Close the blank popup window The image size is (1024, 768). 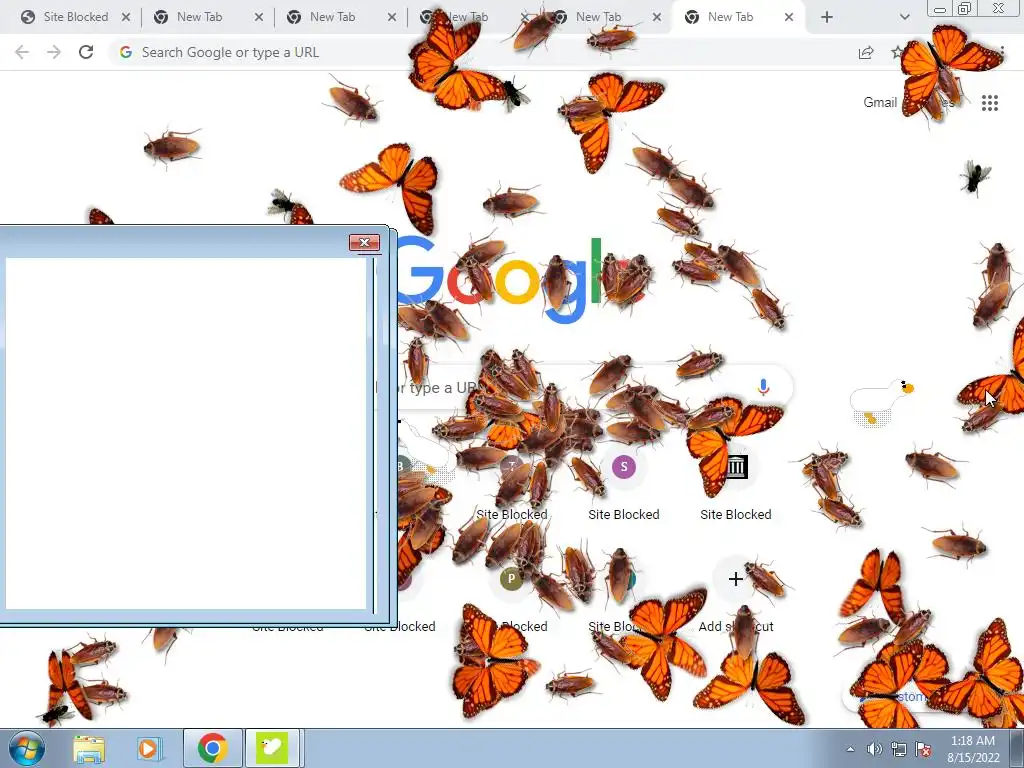(364, 243)
